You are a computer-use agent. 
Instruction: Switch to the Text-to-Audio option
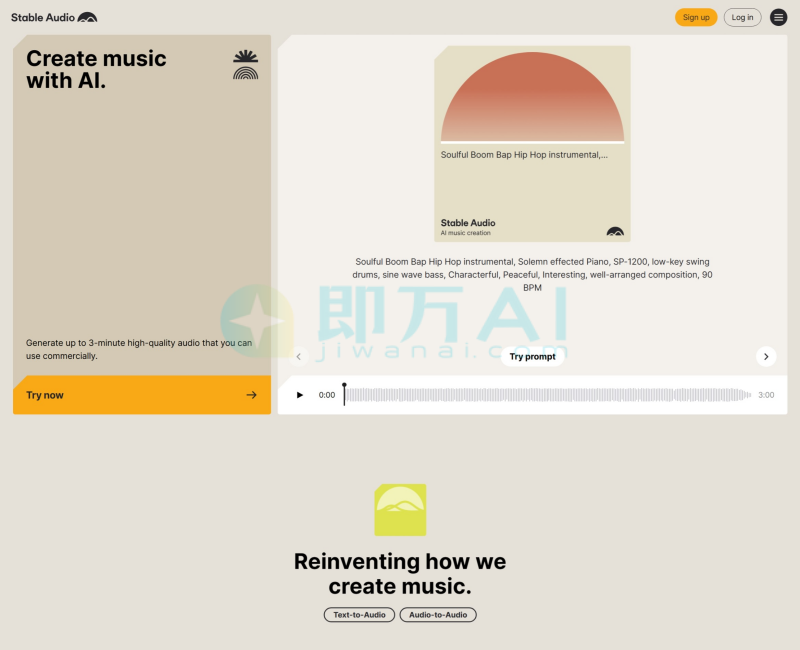coord(359,615)
